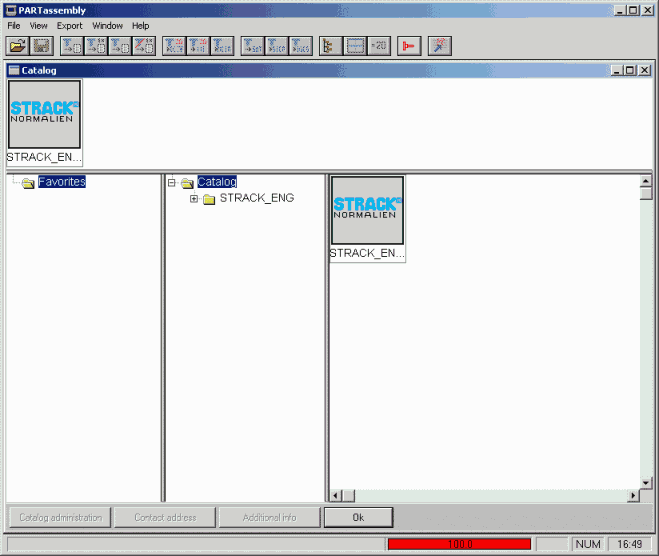Click the SAT export toolbar icon

coord(253,46)
